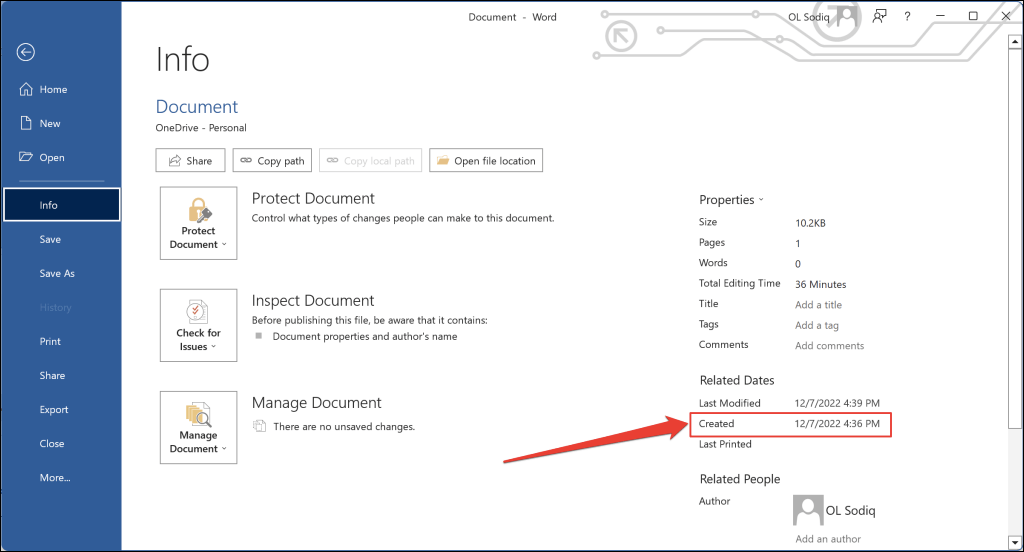1024x552 pixels.
Task: Choose Print from the sidebar
Action: tap(50, 342)
